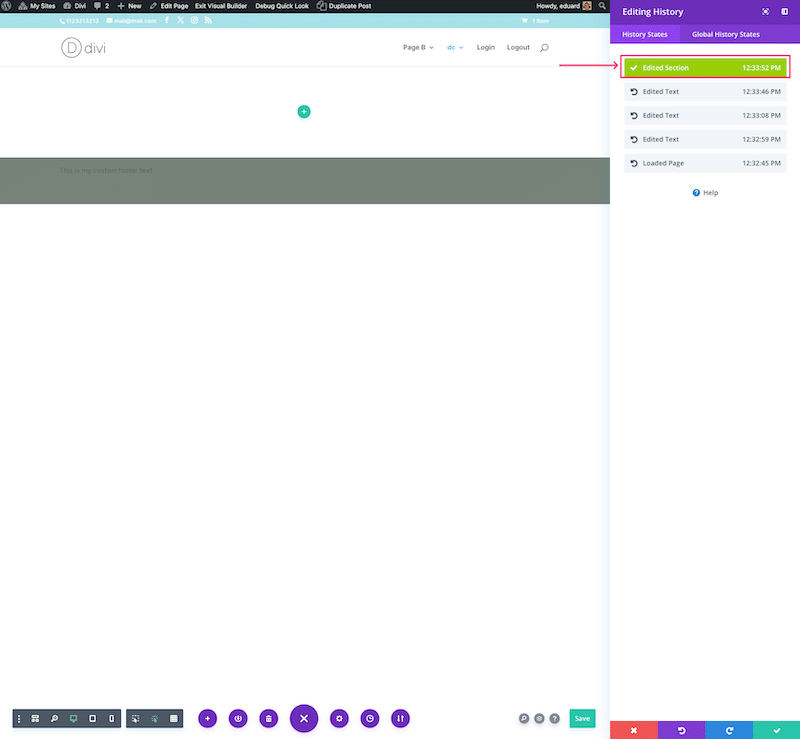
Task: Click the mail@mail.com email link
Action: pyautogui.click(x=131, y=21)
